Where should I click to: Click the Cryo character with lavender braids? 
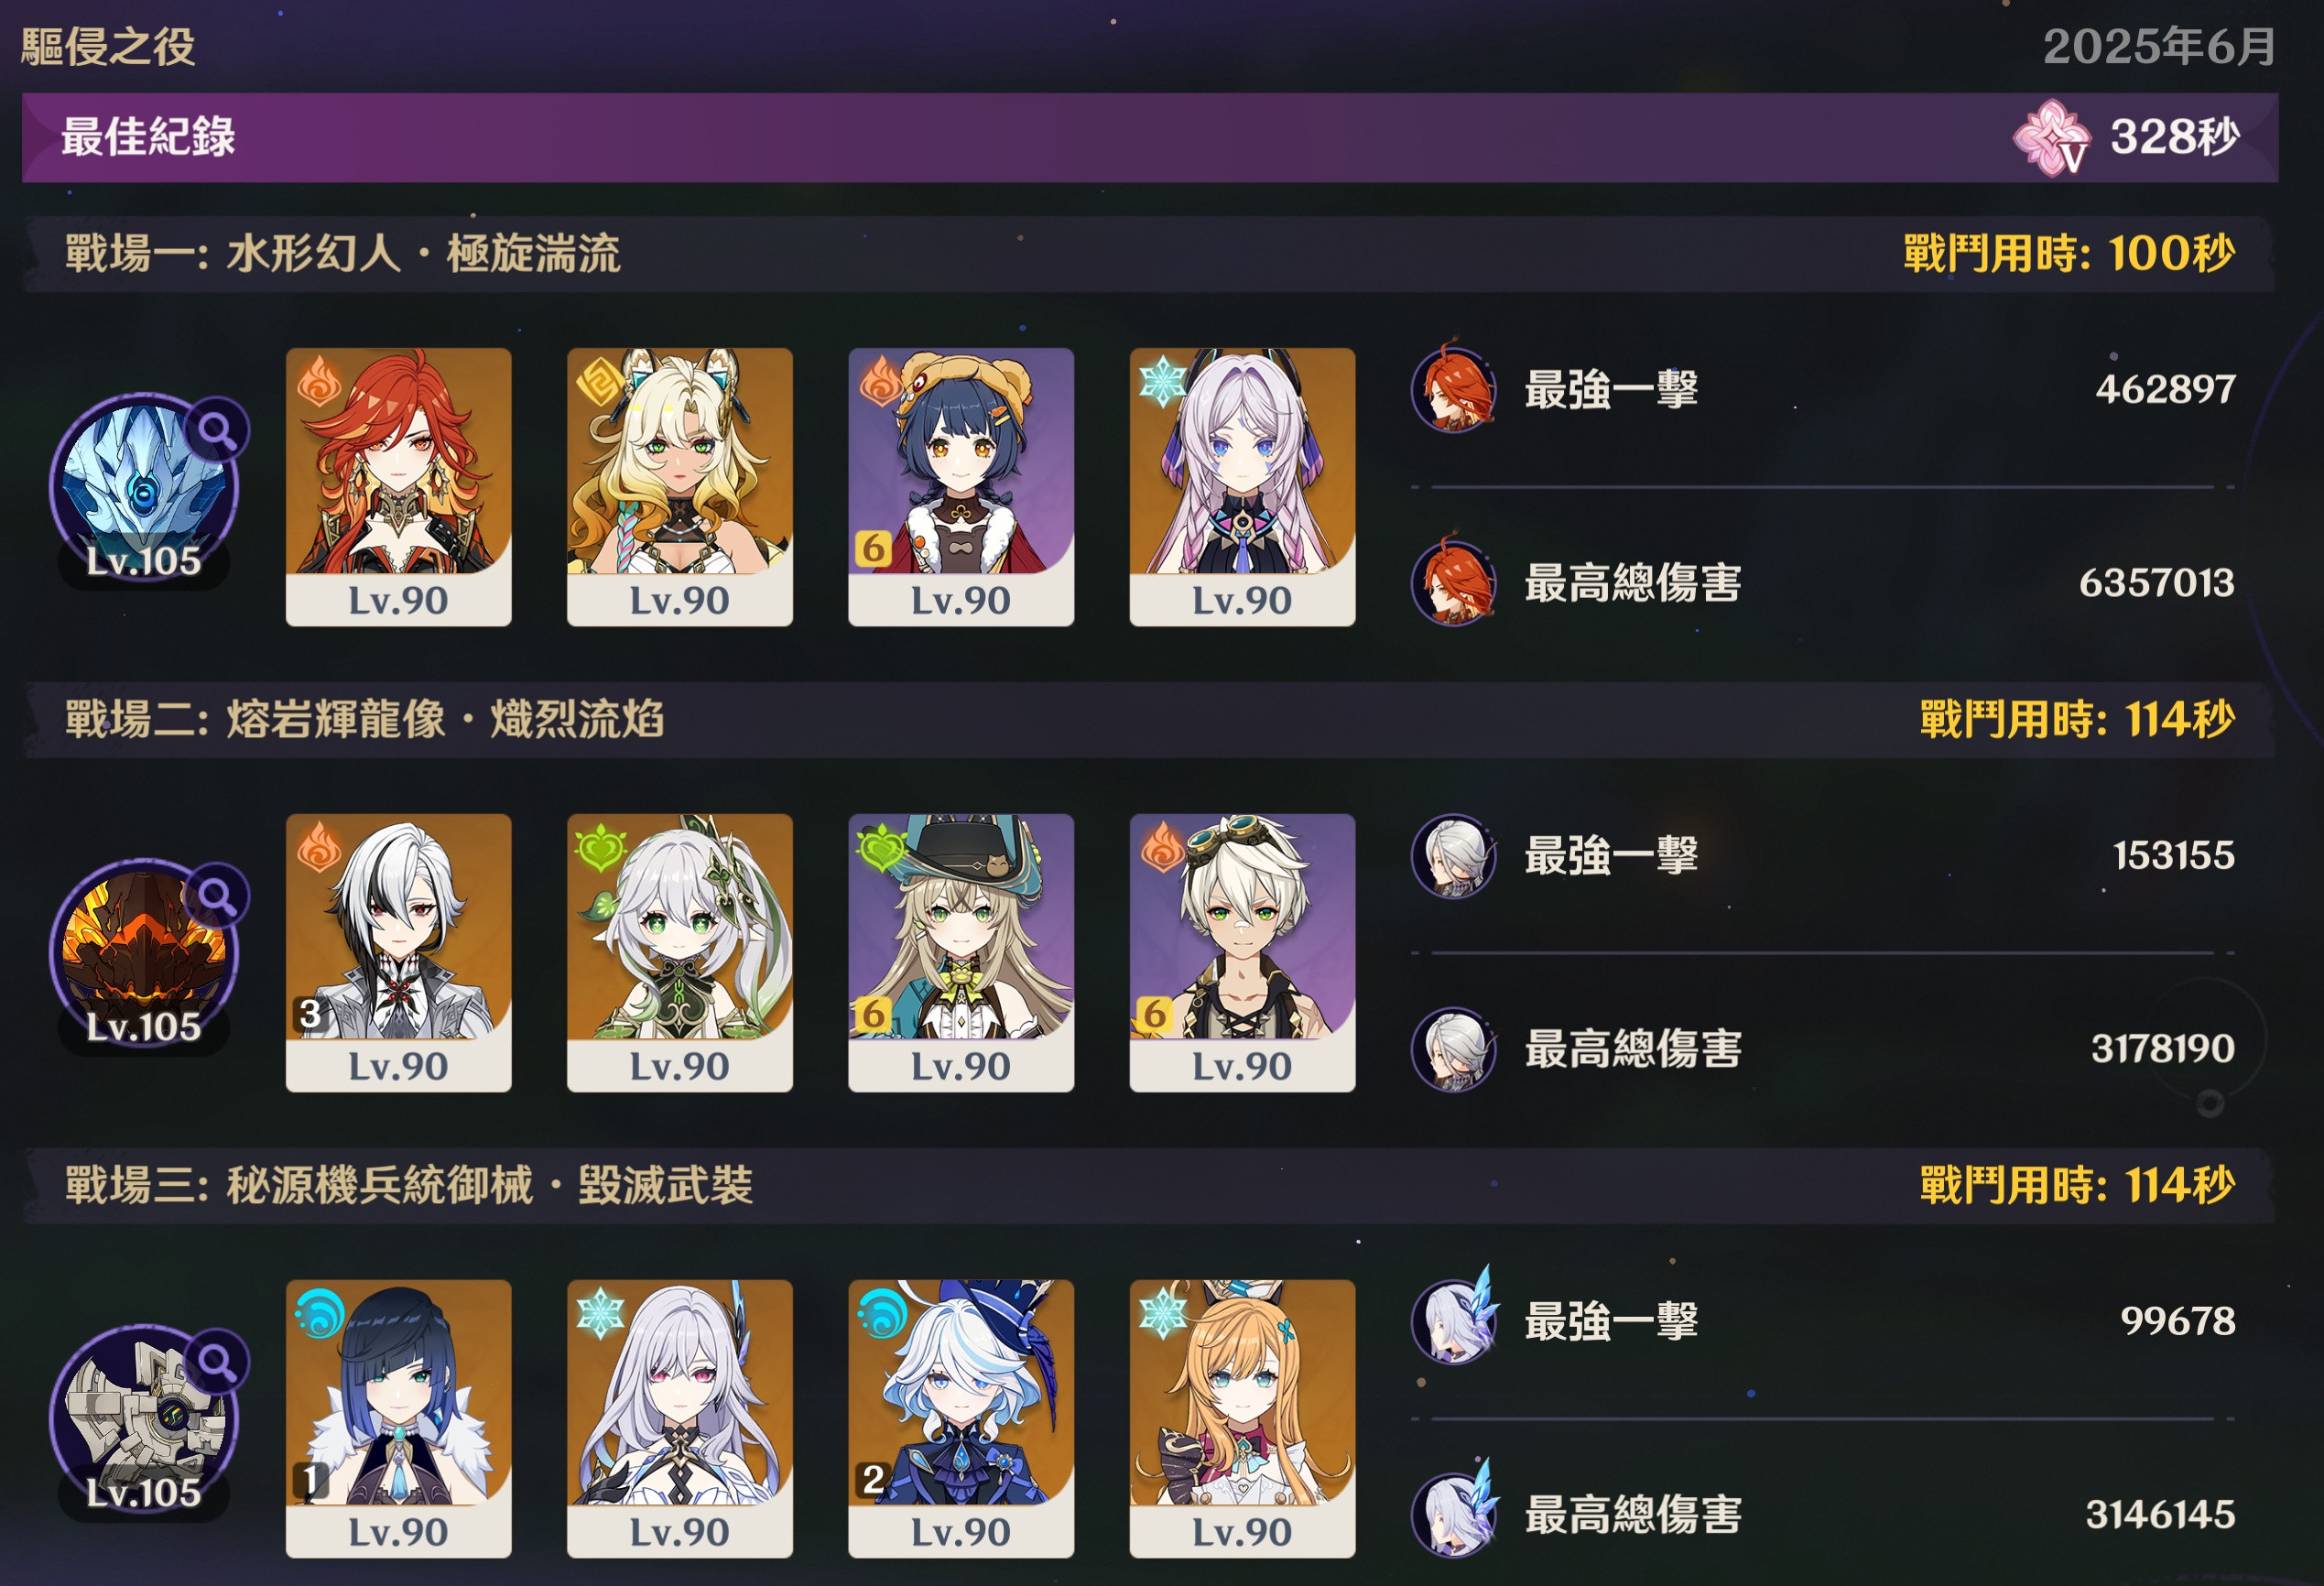point(1242,487)
